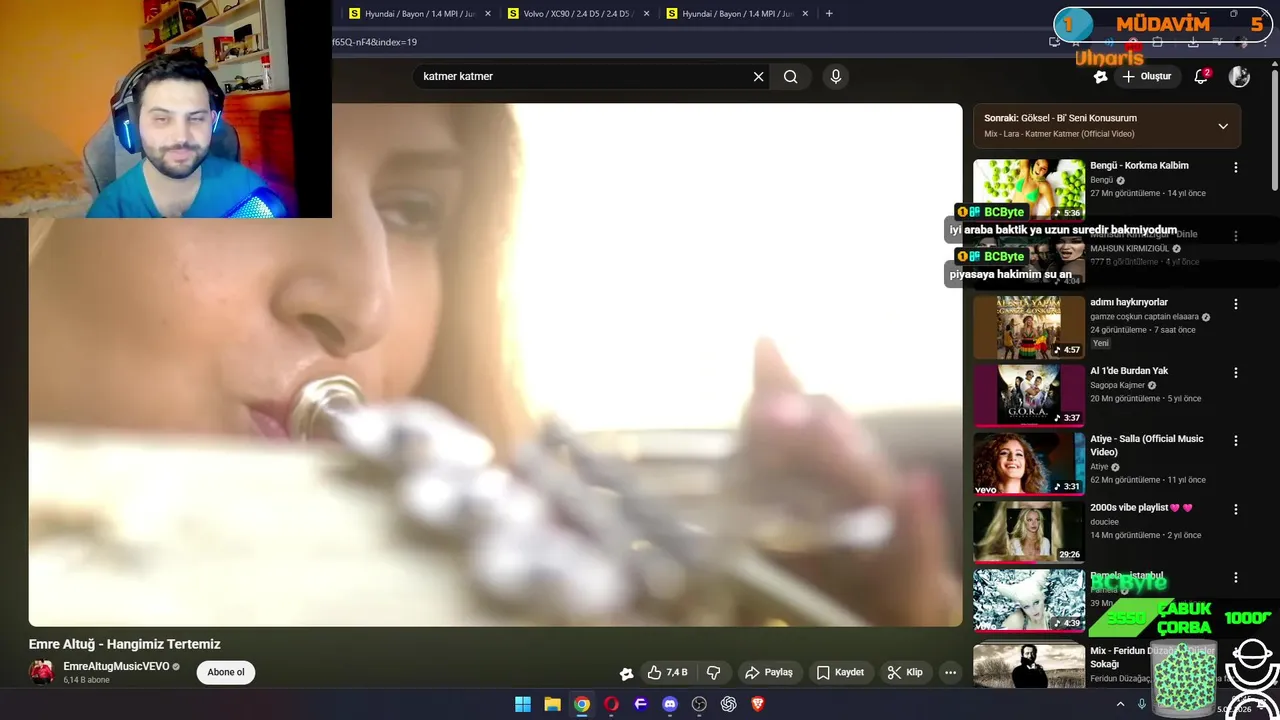Open the sparkle icon beside the Oluştur button
This screenshot has height=720, width=1280.
1100,76
